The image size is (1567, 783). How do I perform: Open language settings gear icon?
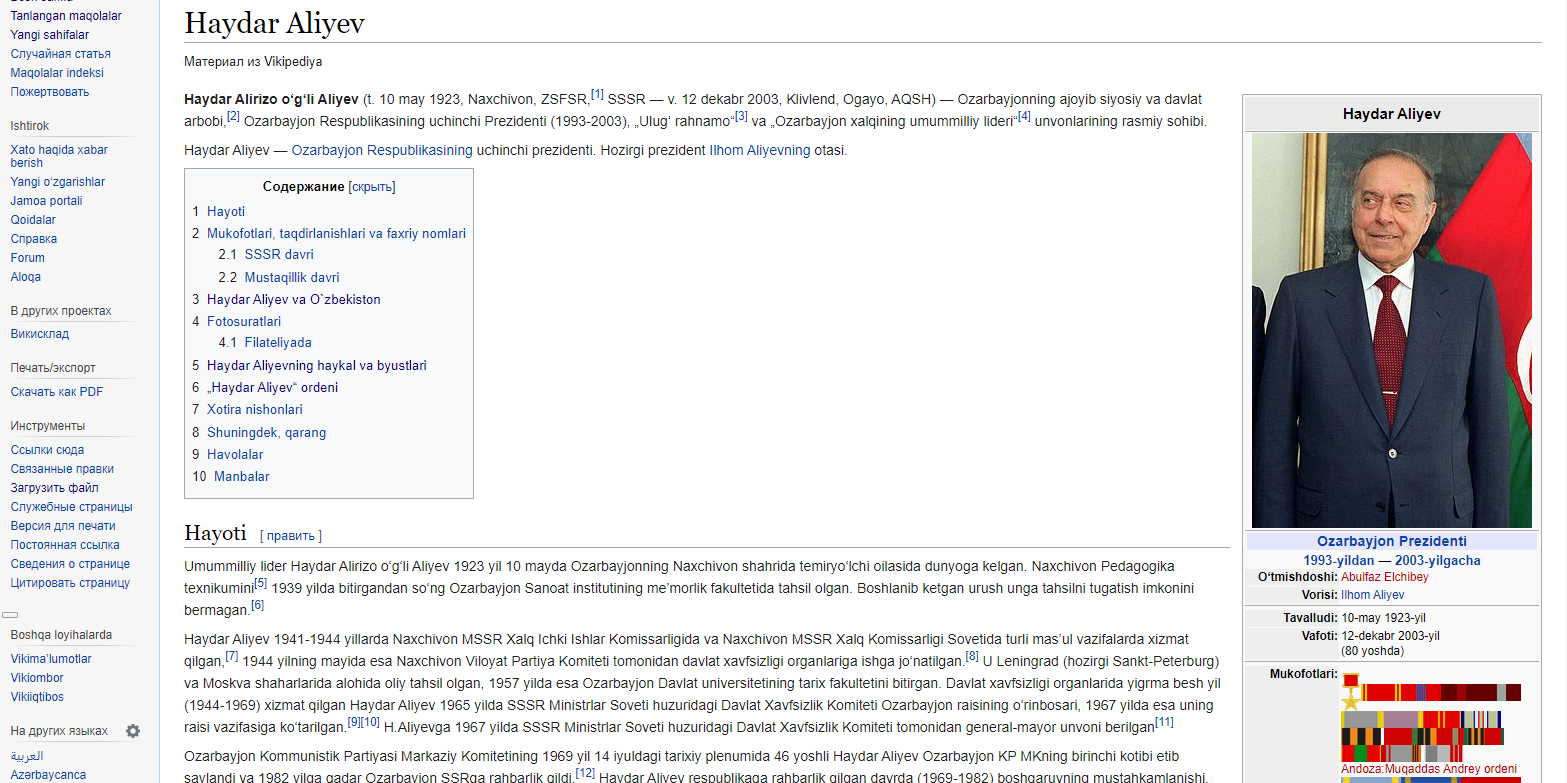tap(133, 731)
